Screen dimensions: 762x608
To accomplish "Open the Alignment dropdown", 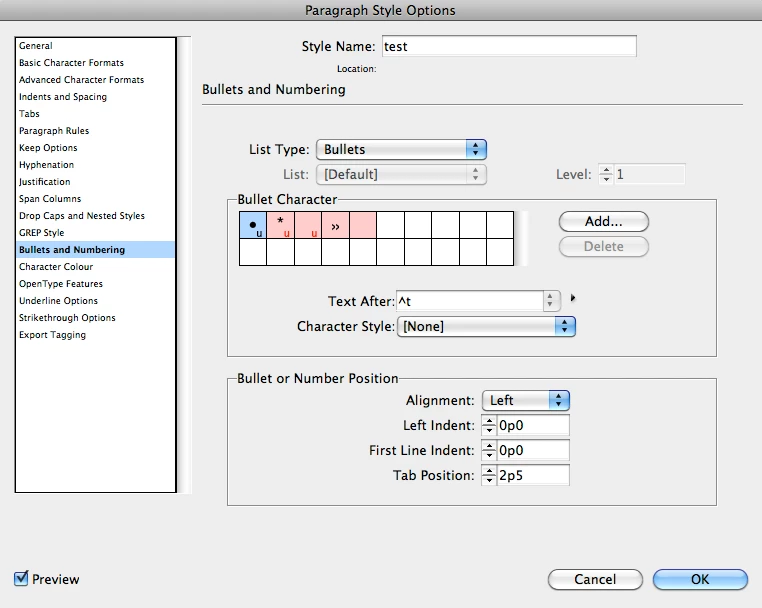I will point(525,400).
